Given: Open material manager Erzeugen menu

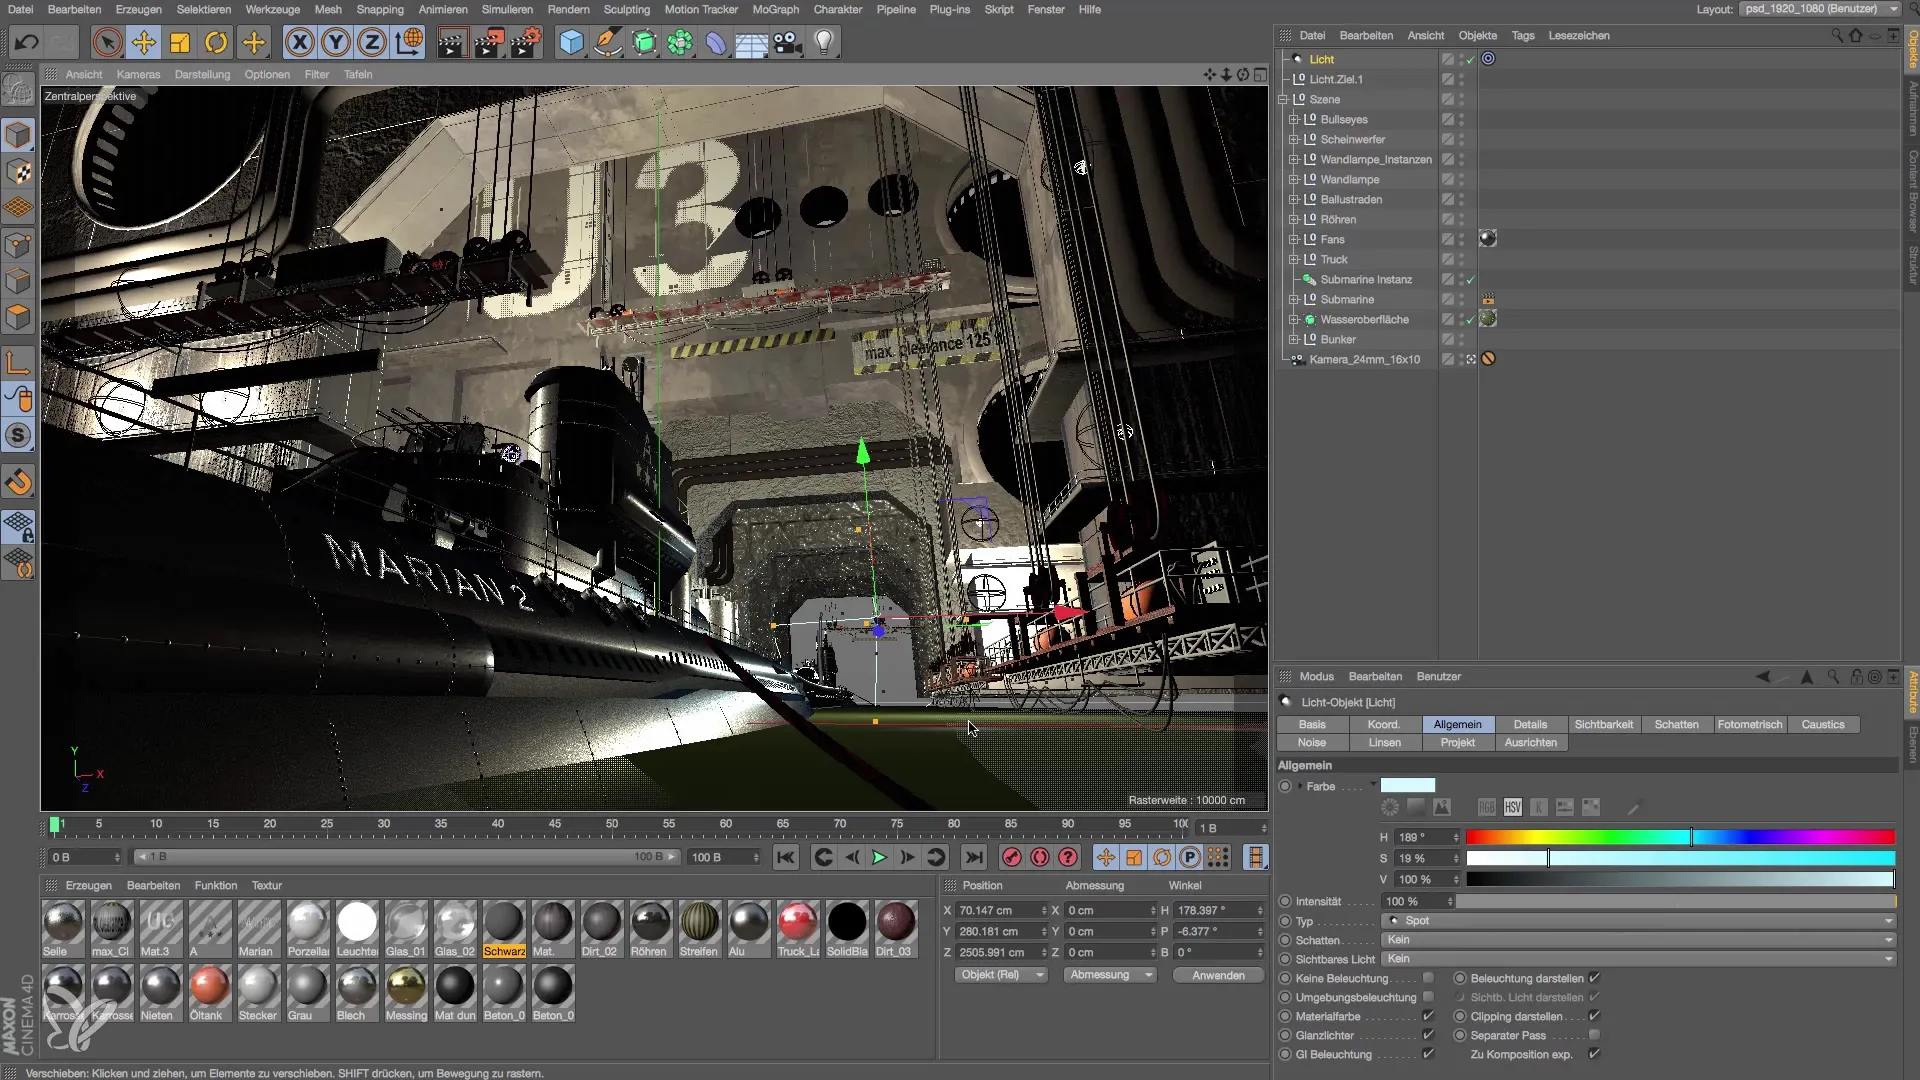Looking at the screenshot, I should tap(89, 885).
